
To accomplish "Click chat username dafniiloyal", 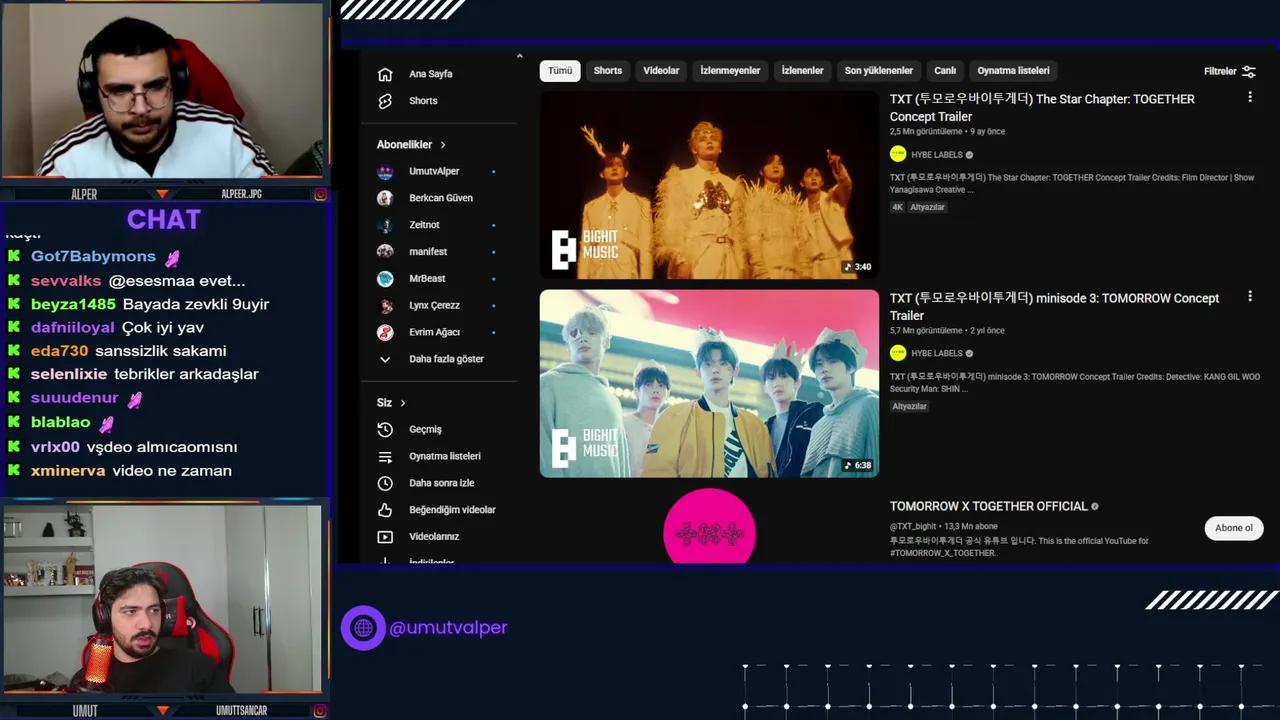I will pyautogui.click(x=73, y=328).
